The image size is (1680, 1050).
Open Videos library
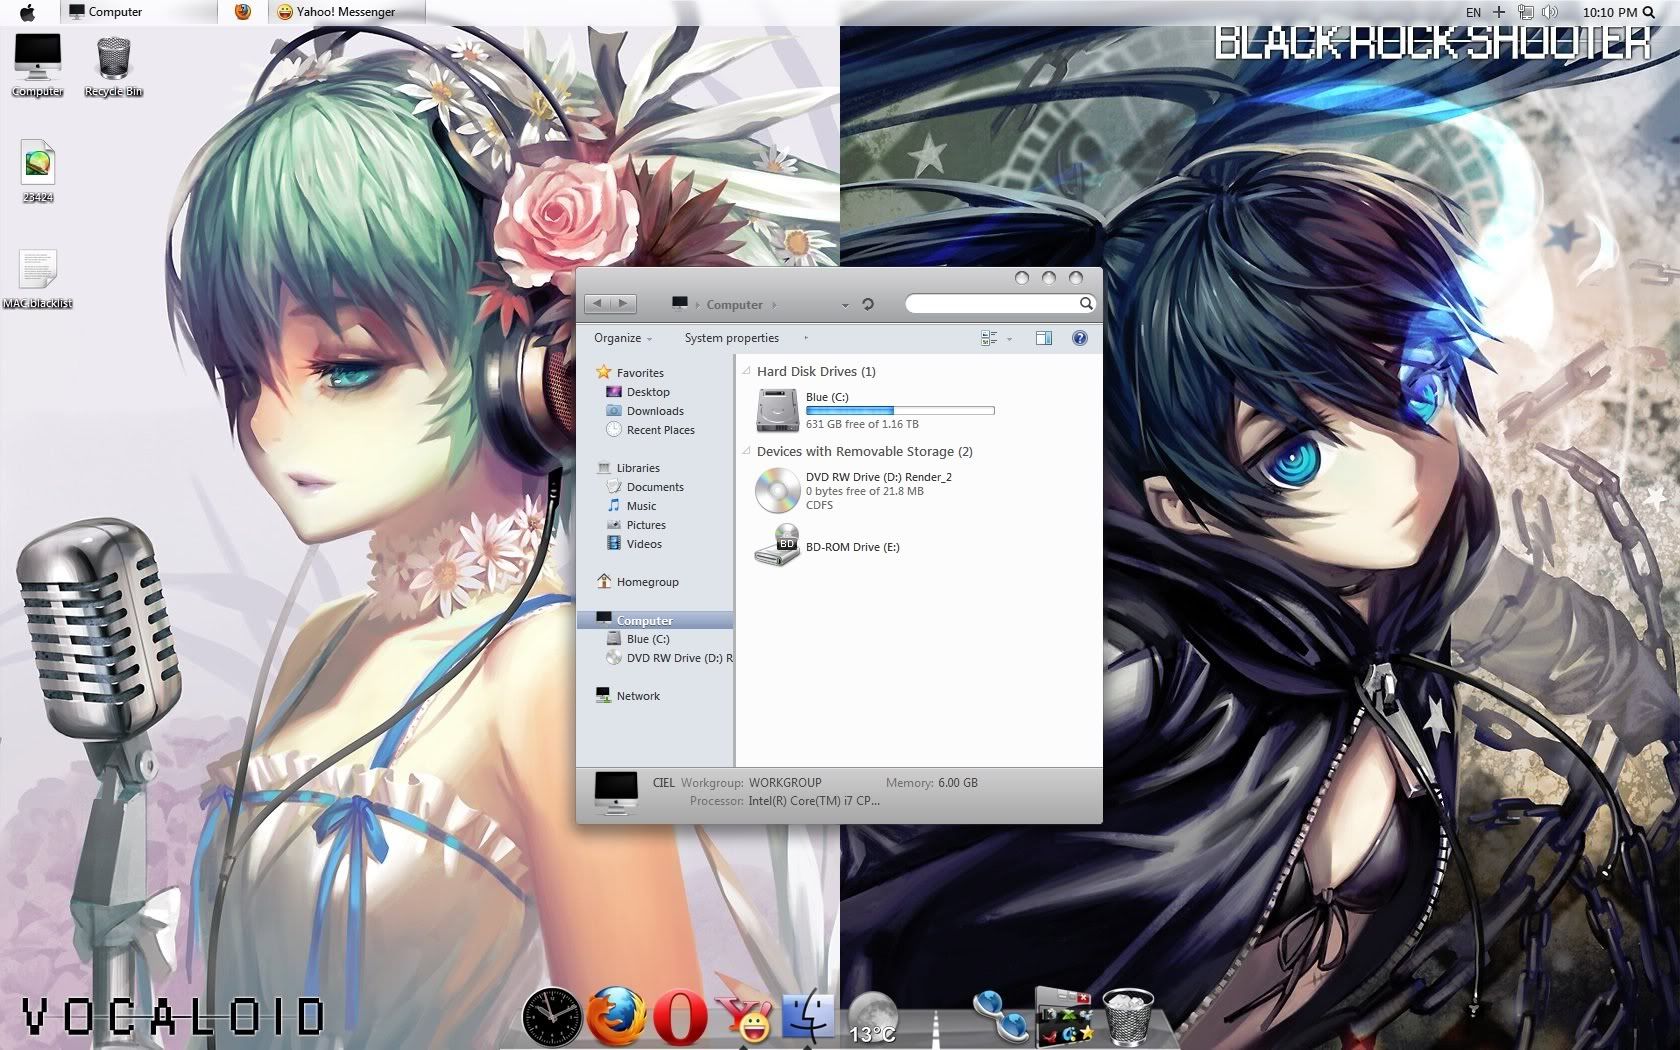tap(634, 544)
